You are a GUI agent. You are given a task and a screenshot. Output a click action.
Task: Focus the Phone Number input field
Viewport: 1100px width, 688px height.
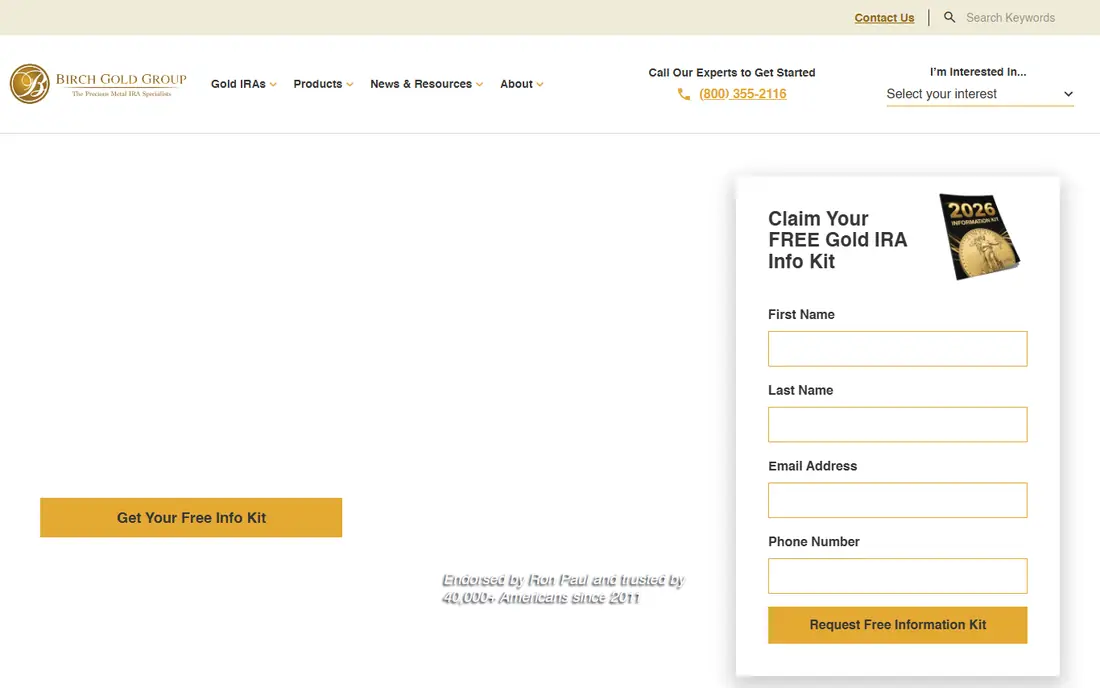[897, 576]
